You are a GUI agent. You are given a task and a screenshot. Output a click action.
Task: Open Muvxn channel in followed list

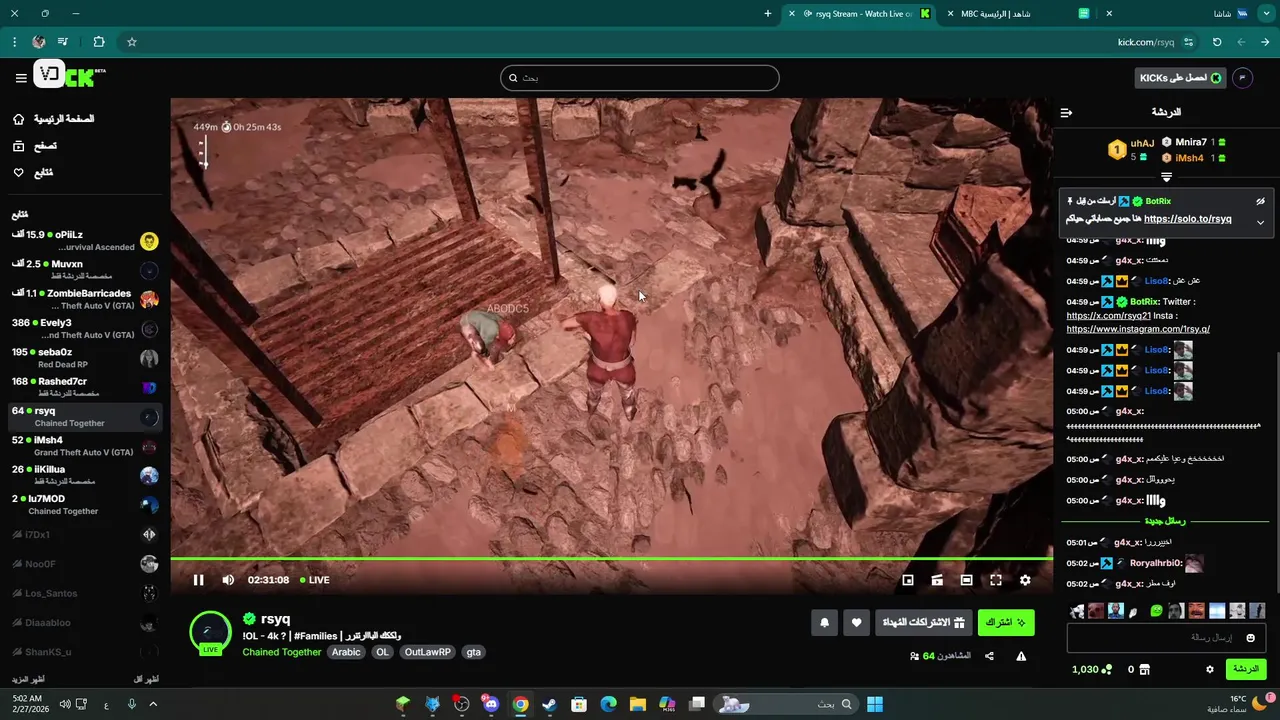tap(85, 270)
